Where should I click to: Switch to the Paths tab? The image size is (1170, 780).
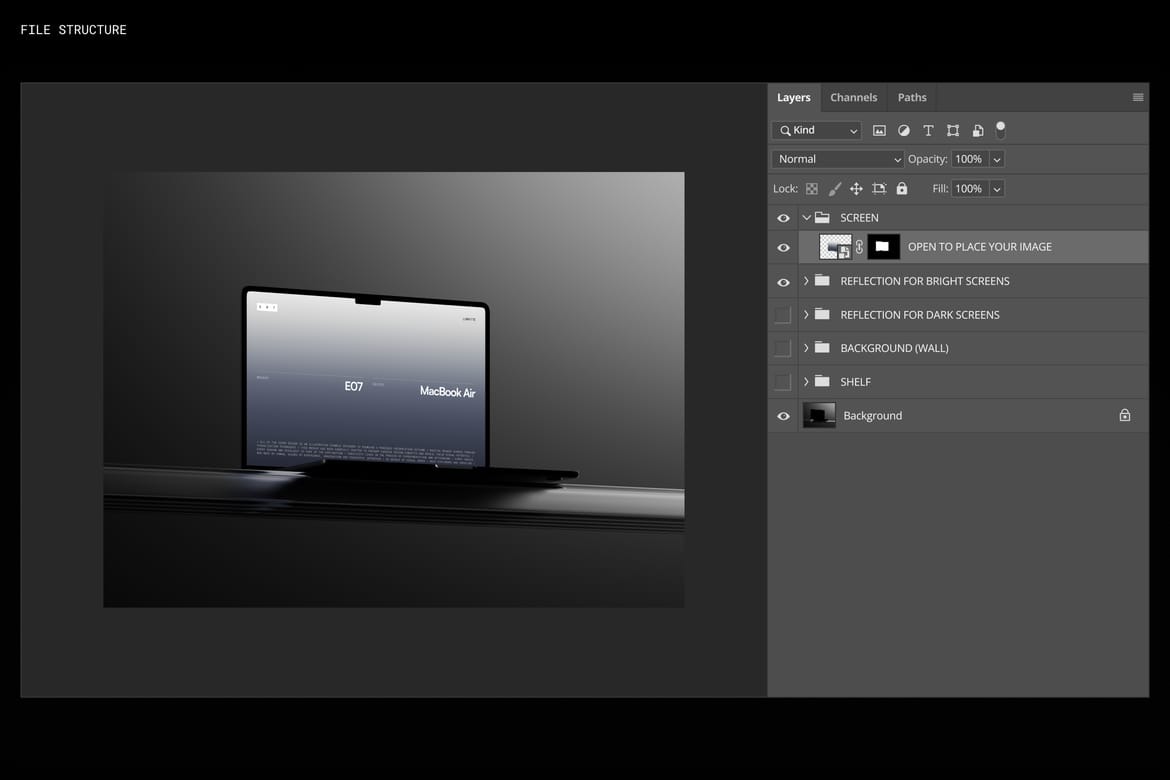(x=912, y=98)
